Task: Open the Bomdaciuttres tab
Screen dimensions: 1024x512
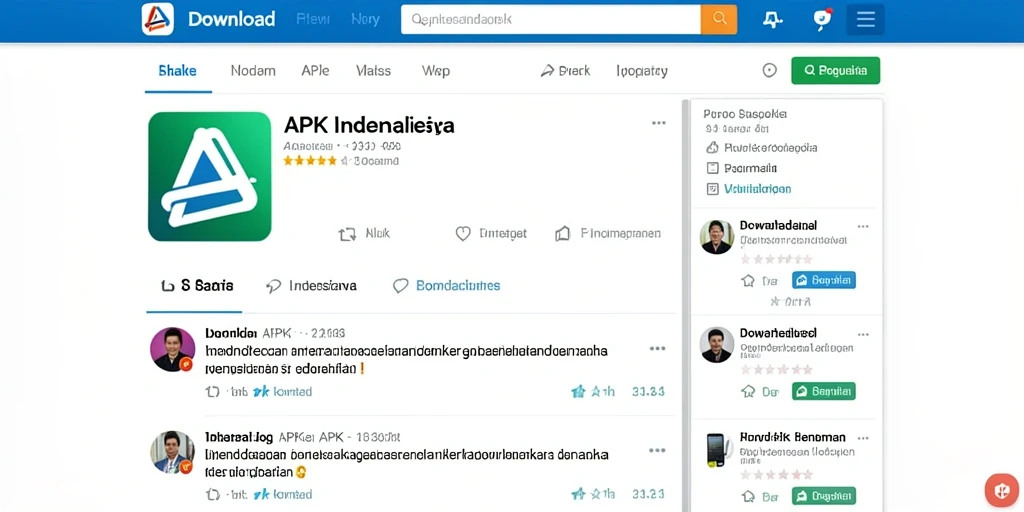Action: click(x=447, y=285)
